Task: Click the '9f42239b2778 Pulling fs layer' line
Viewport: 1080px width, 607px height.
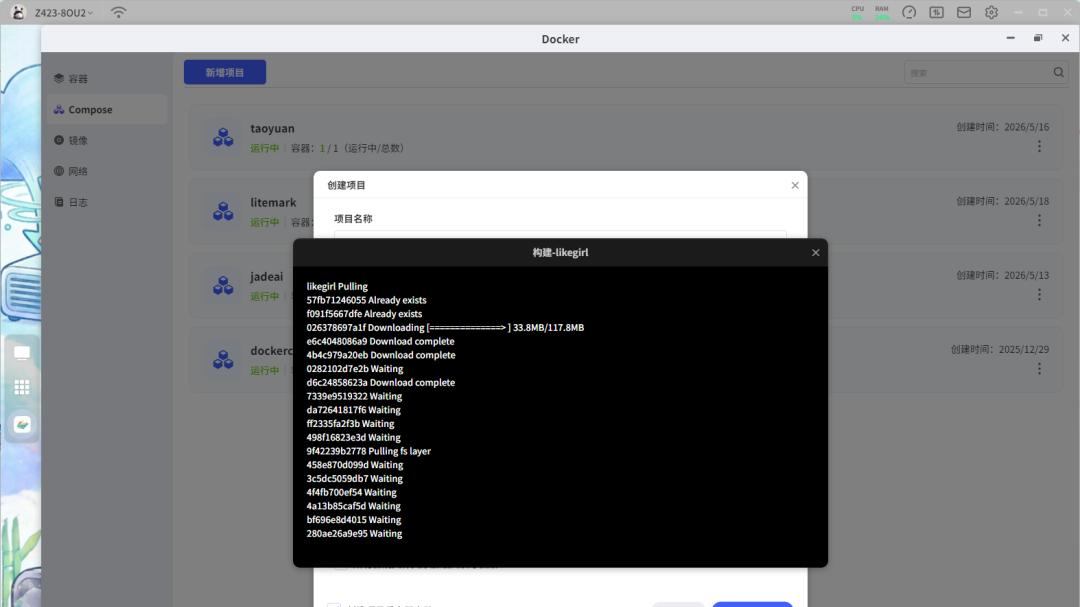Action: point(368,451)
